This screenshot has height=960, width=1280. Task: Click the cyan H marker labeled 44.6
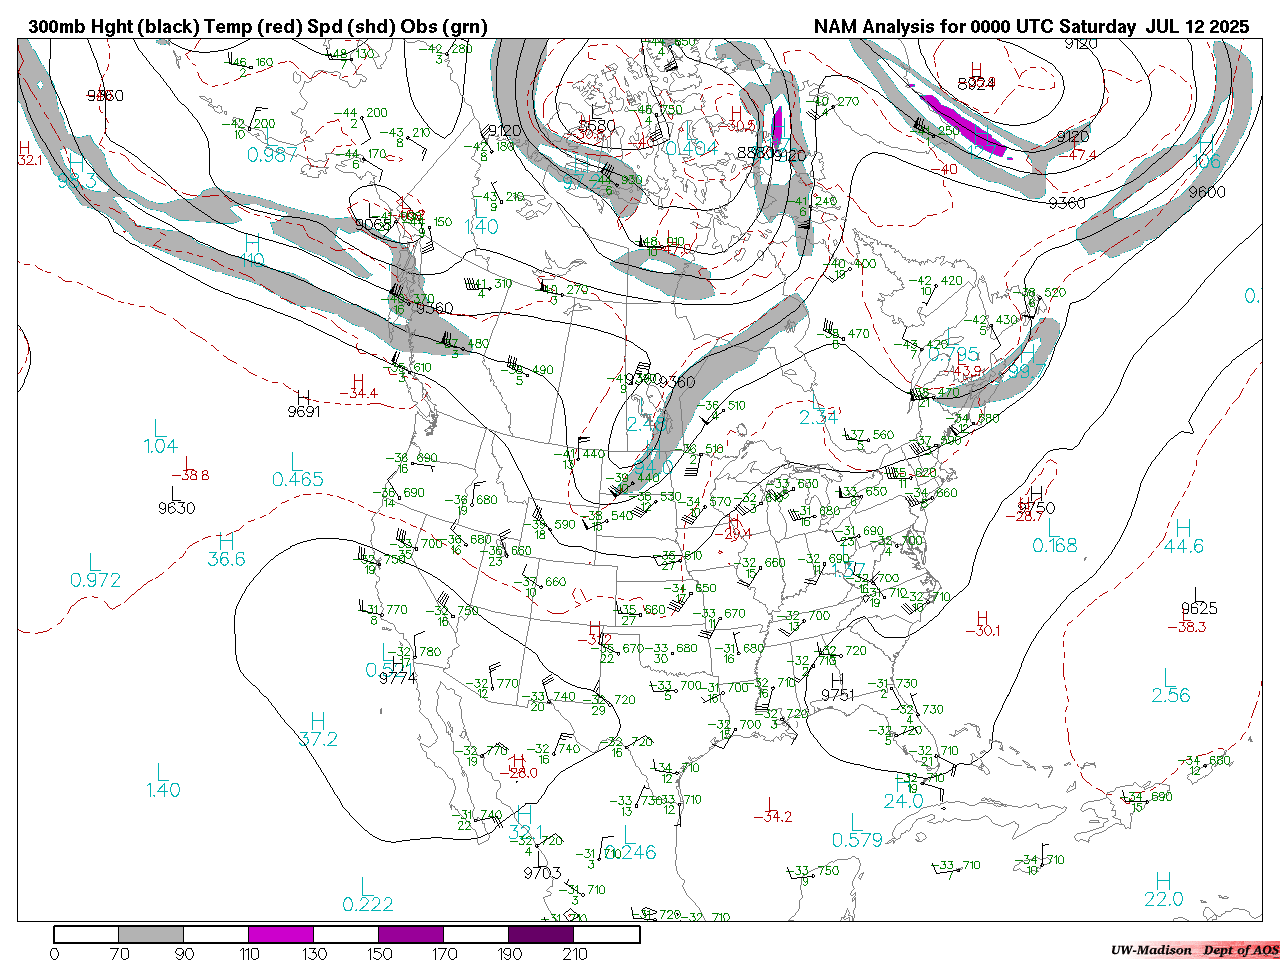tap(1183, 528)
